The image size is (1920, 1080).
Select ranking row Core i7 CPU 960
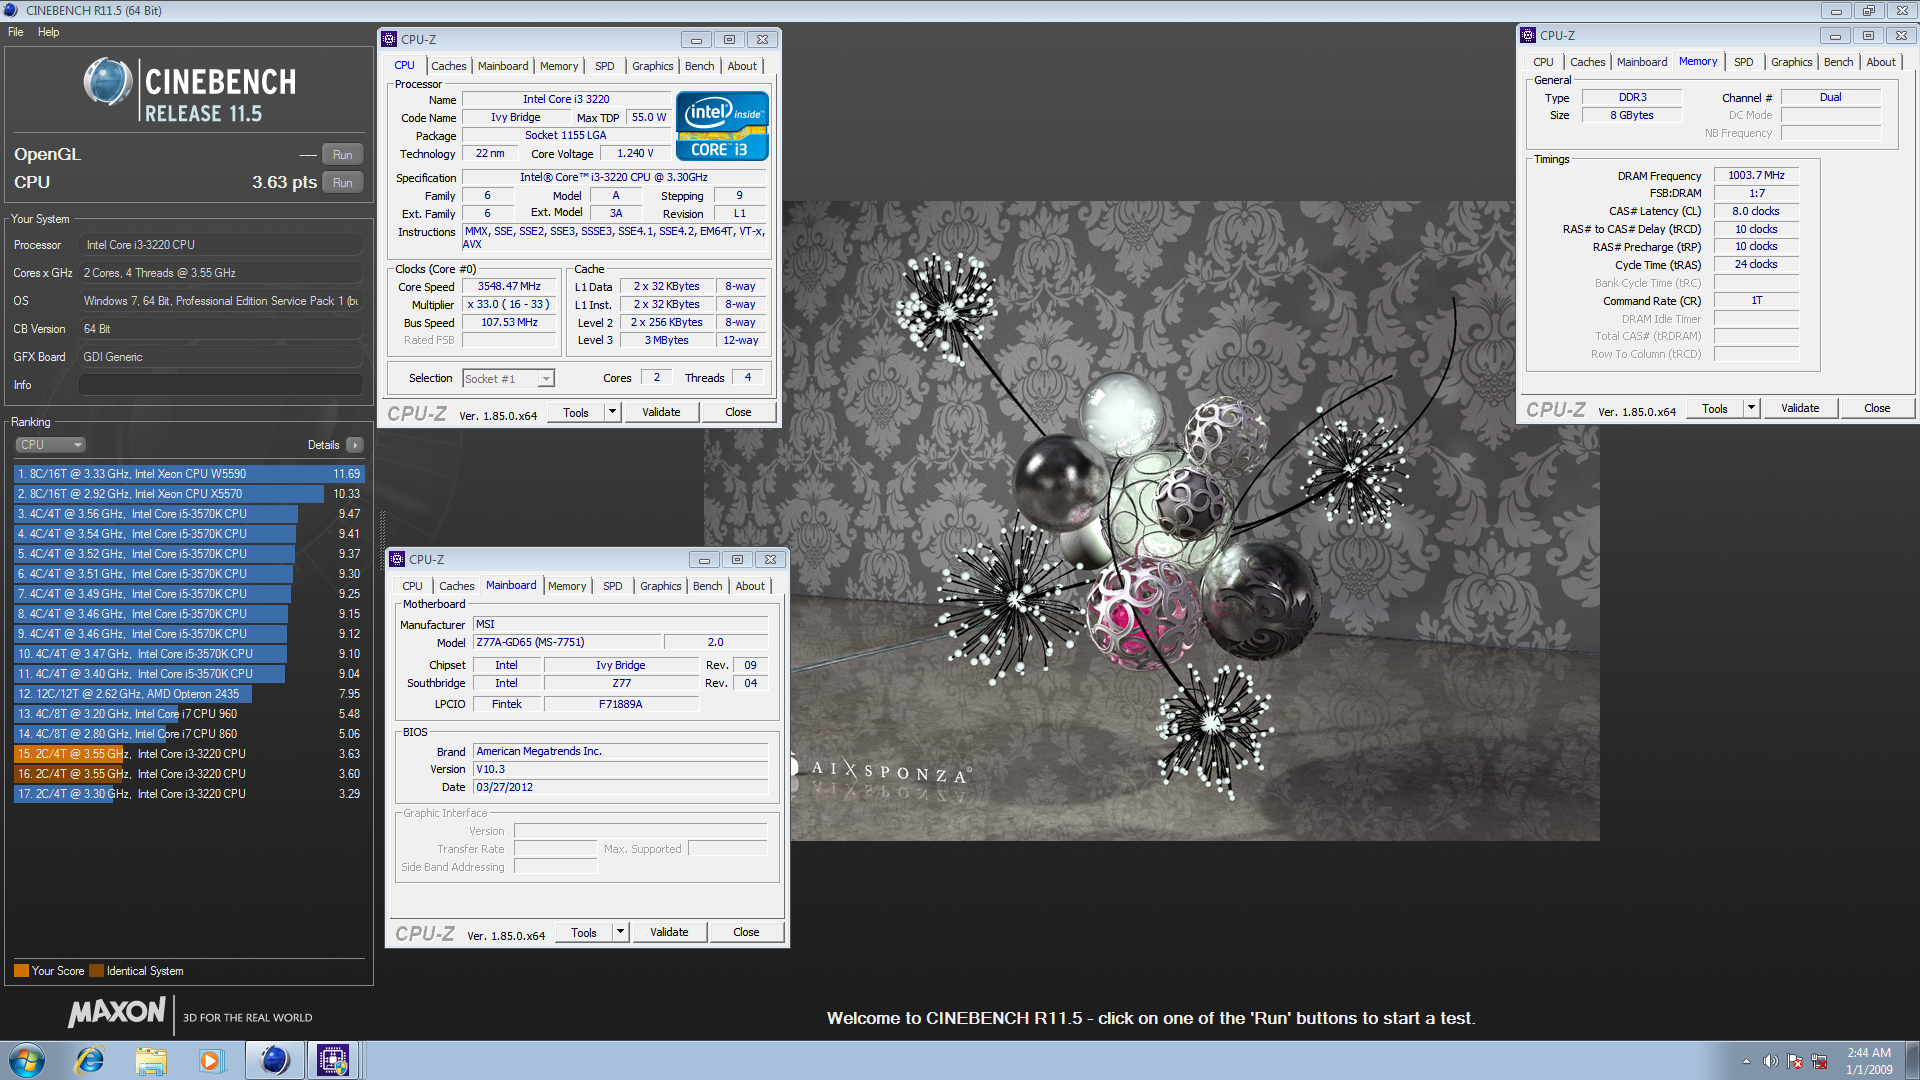189,714
